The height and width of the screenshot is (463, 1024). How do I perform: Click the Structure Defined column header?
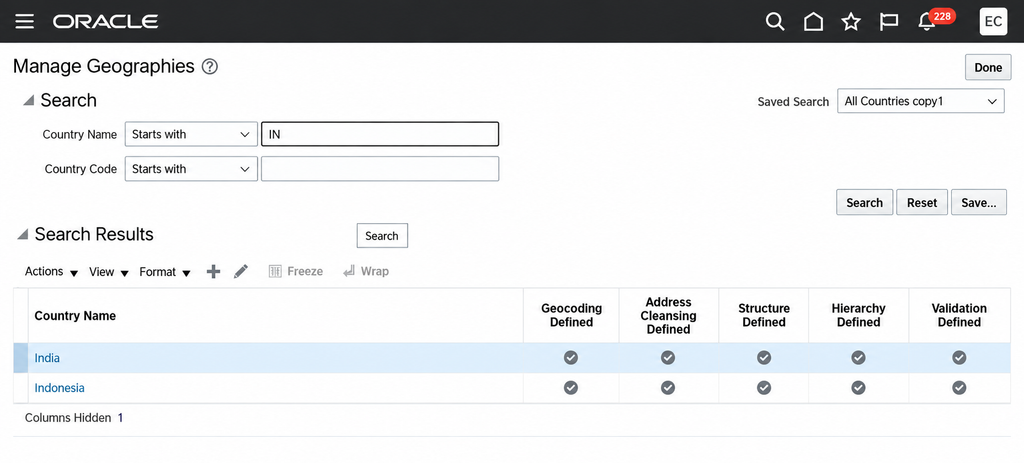coord(764,315)
